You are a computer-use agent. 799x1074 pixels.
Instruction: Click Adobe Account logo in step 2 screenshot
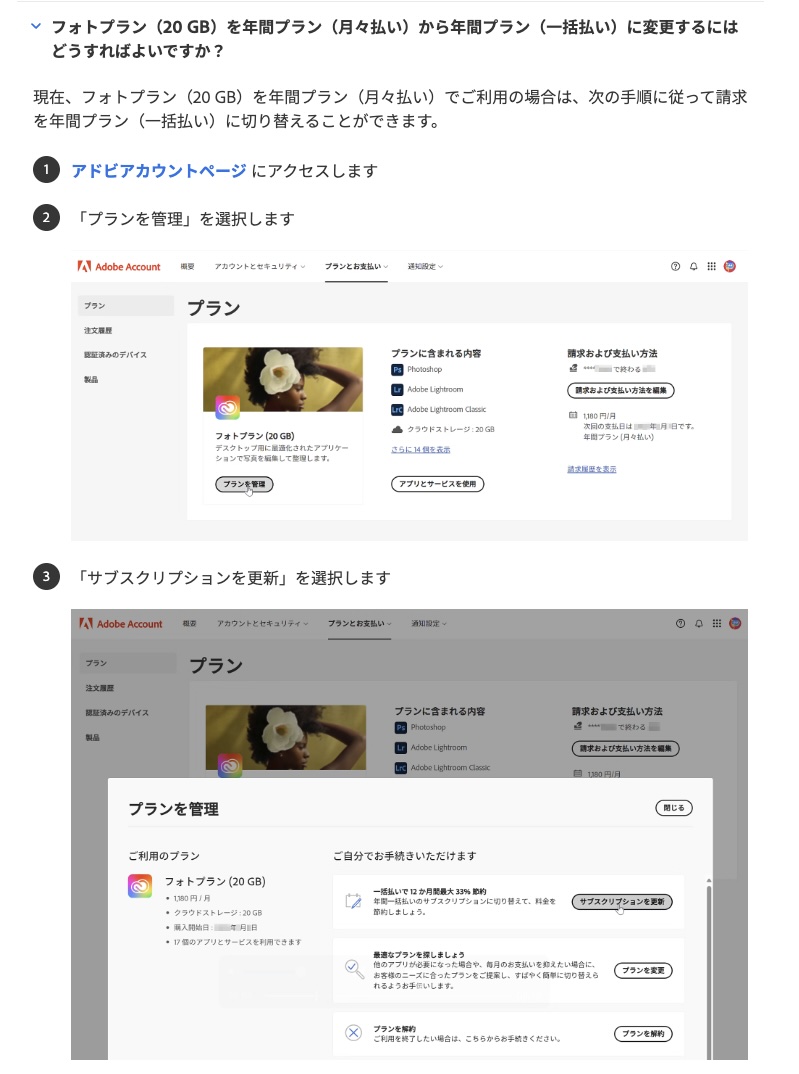[119, 266]
